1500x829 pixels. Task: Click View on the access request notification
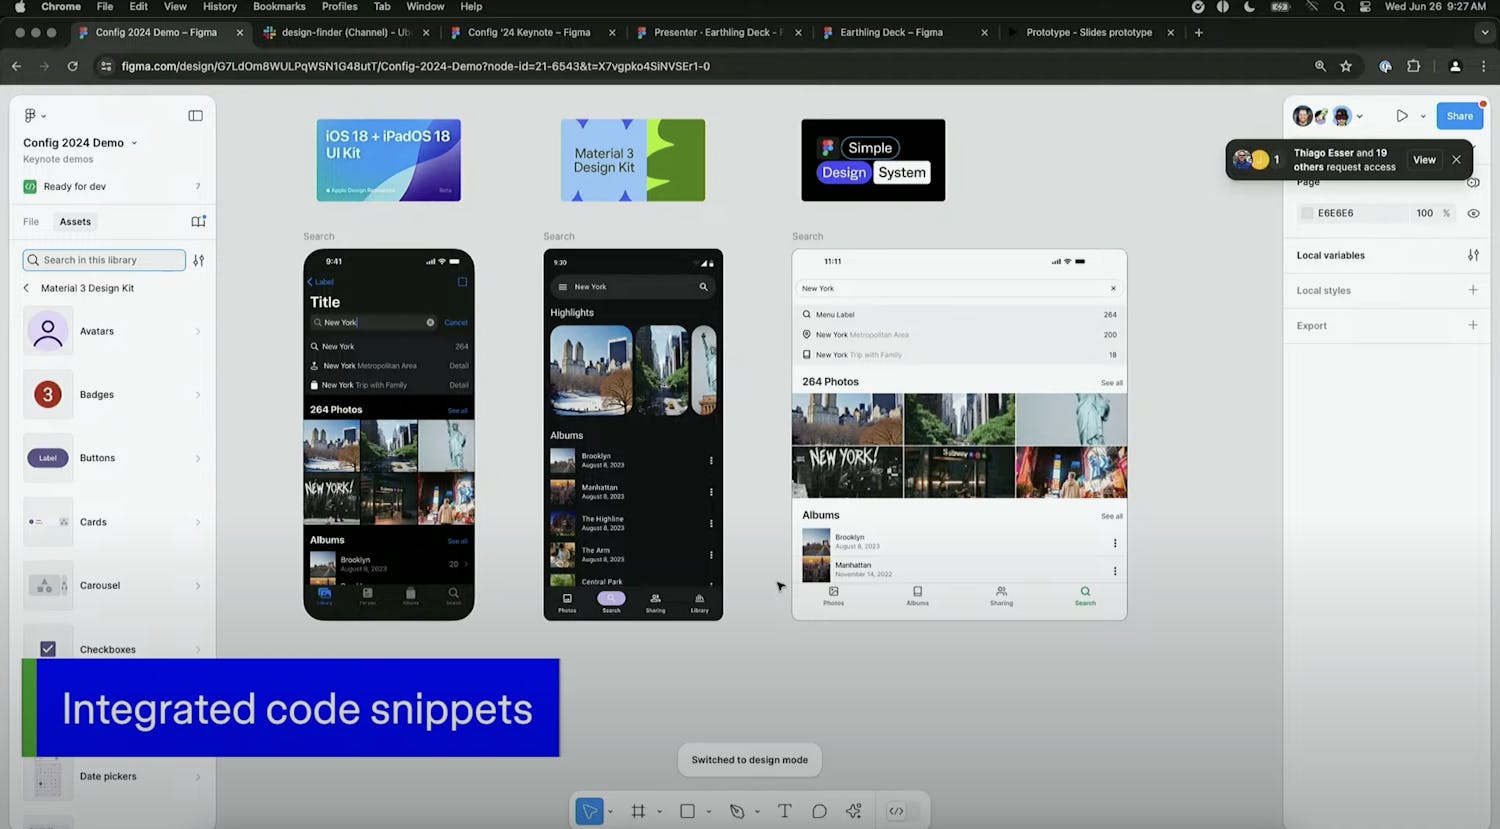pyautogui.click(x=1424, y=160)
